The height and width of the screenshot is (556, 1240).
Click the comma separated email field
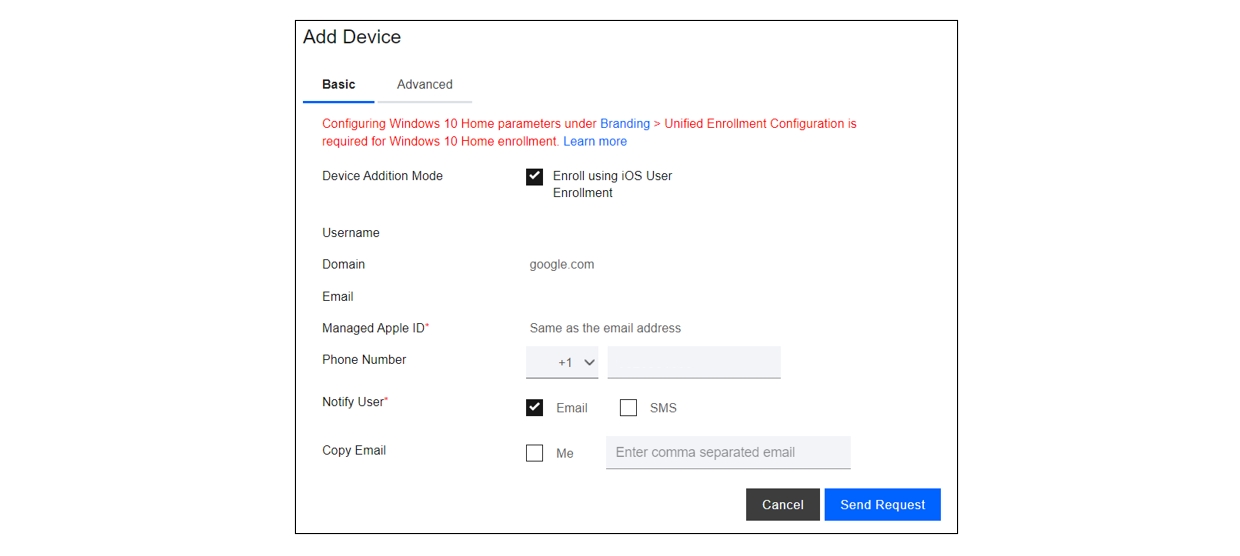[728, 452]
